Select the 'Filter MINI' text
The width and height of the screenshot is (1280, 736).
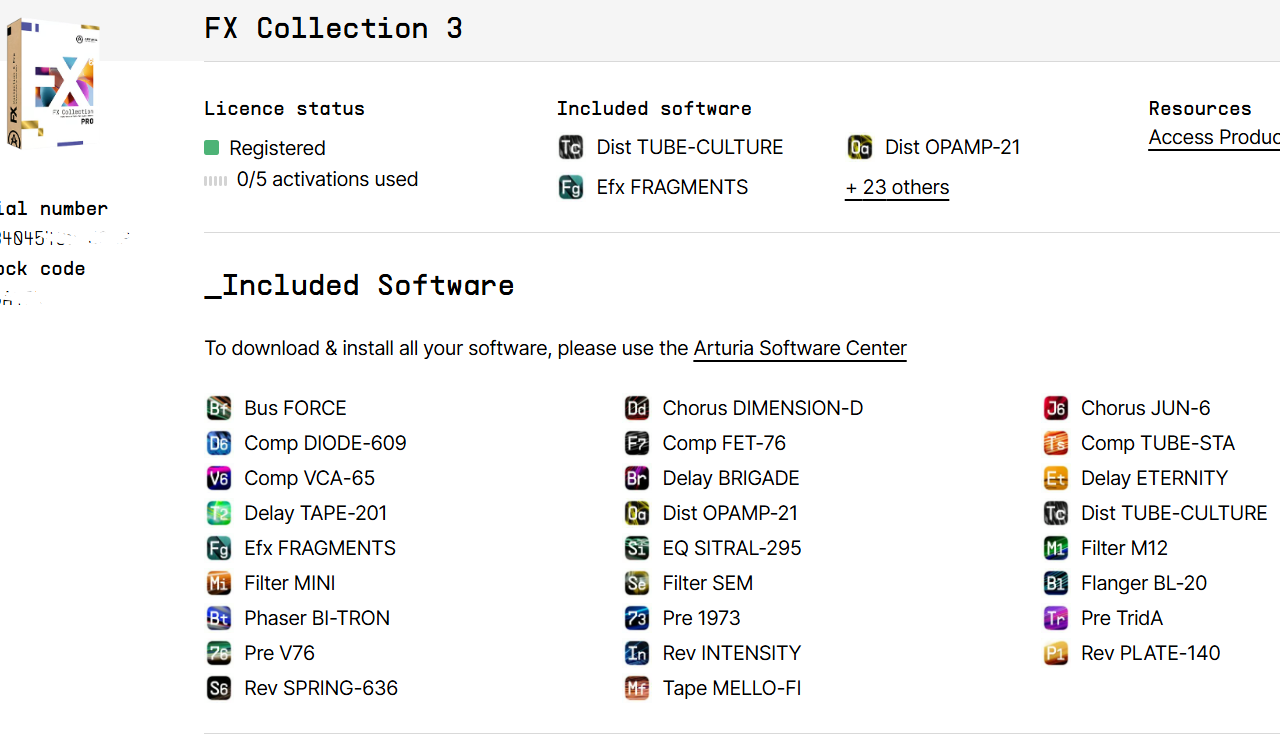point(289,583)
